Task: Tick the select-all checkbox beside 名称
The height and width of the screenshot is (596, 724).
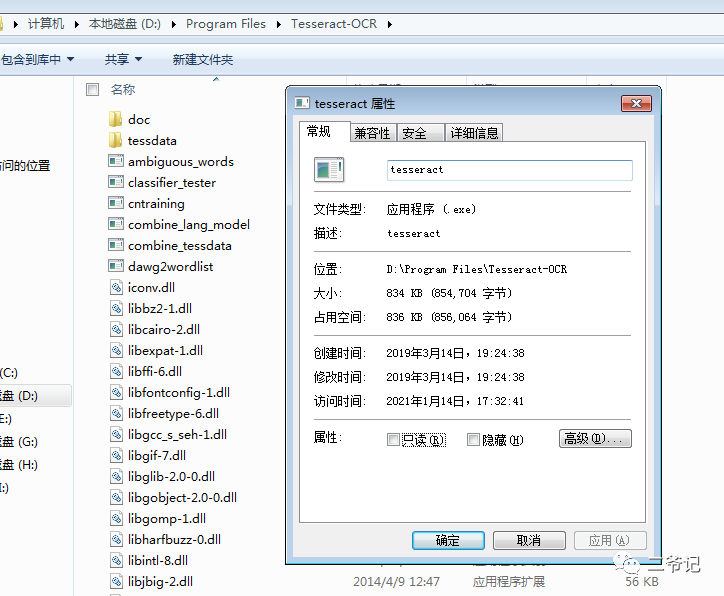Action: 92,89
